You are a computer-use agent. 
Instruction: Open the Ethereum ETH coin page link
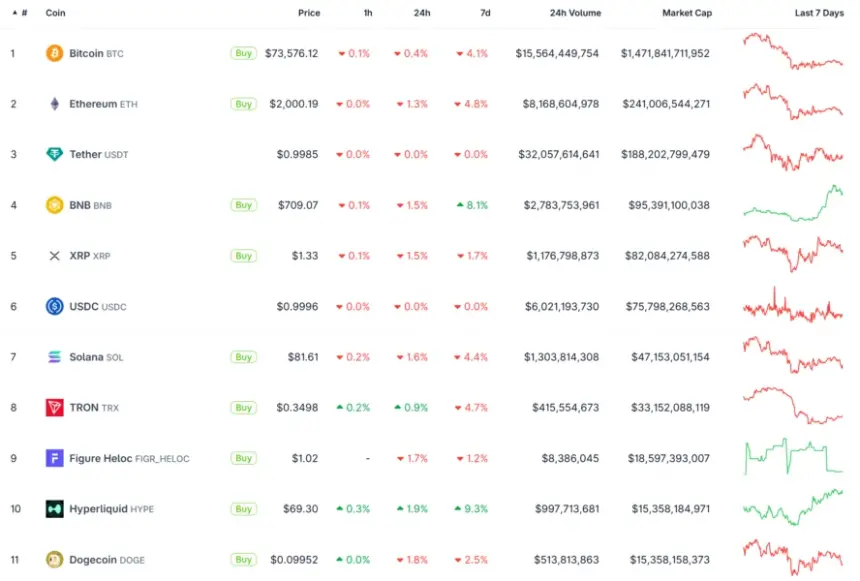103,104
